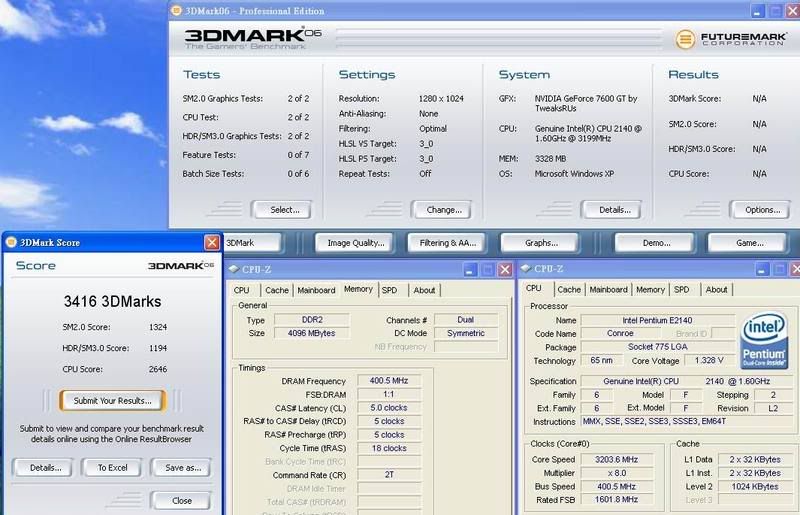Click Submit Your Results...
The height and width of the screenshot is (515, 800).
point(112,401)
